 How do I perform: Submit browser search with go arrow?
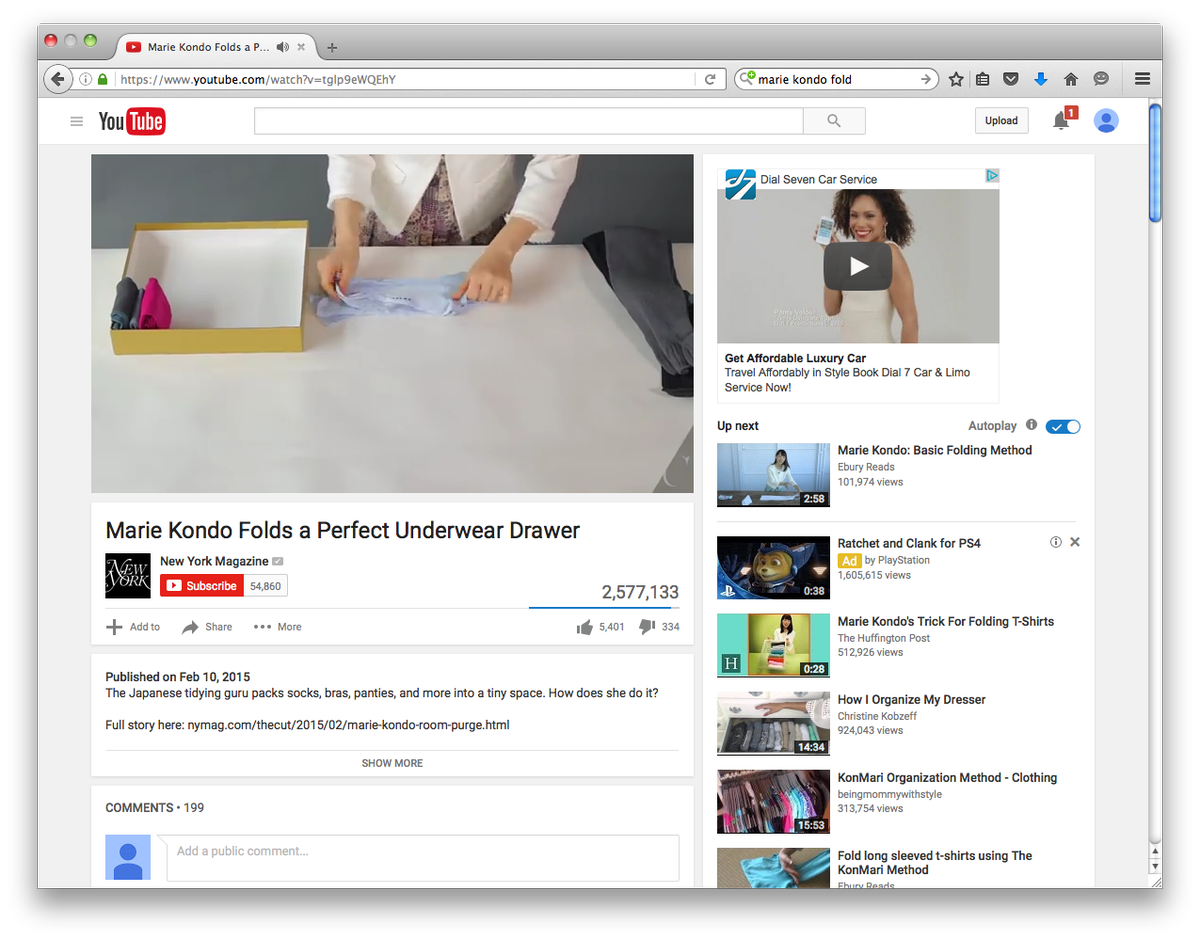pos(926,79)
